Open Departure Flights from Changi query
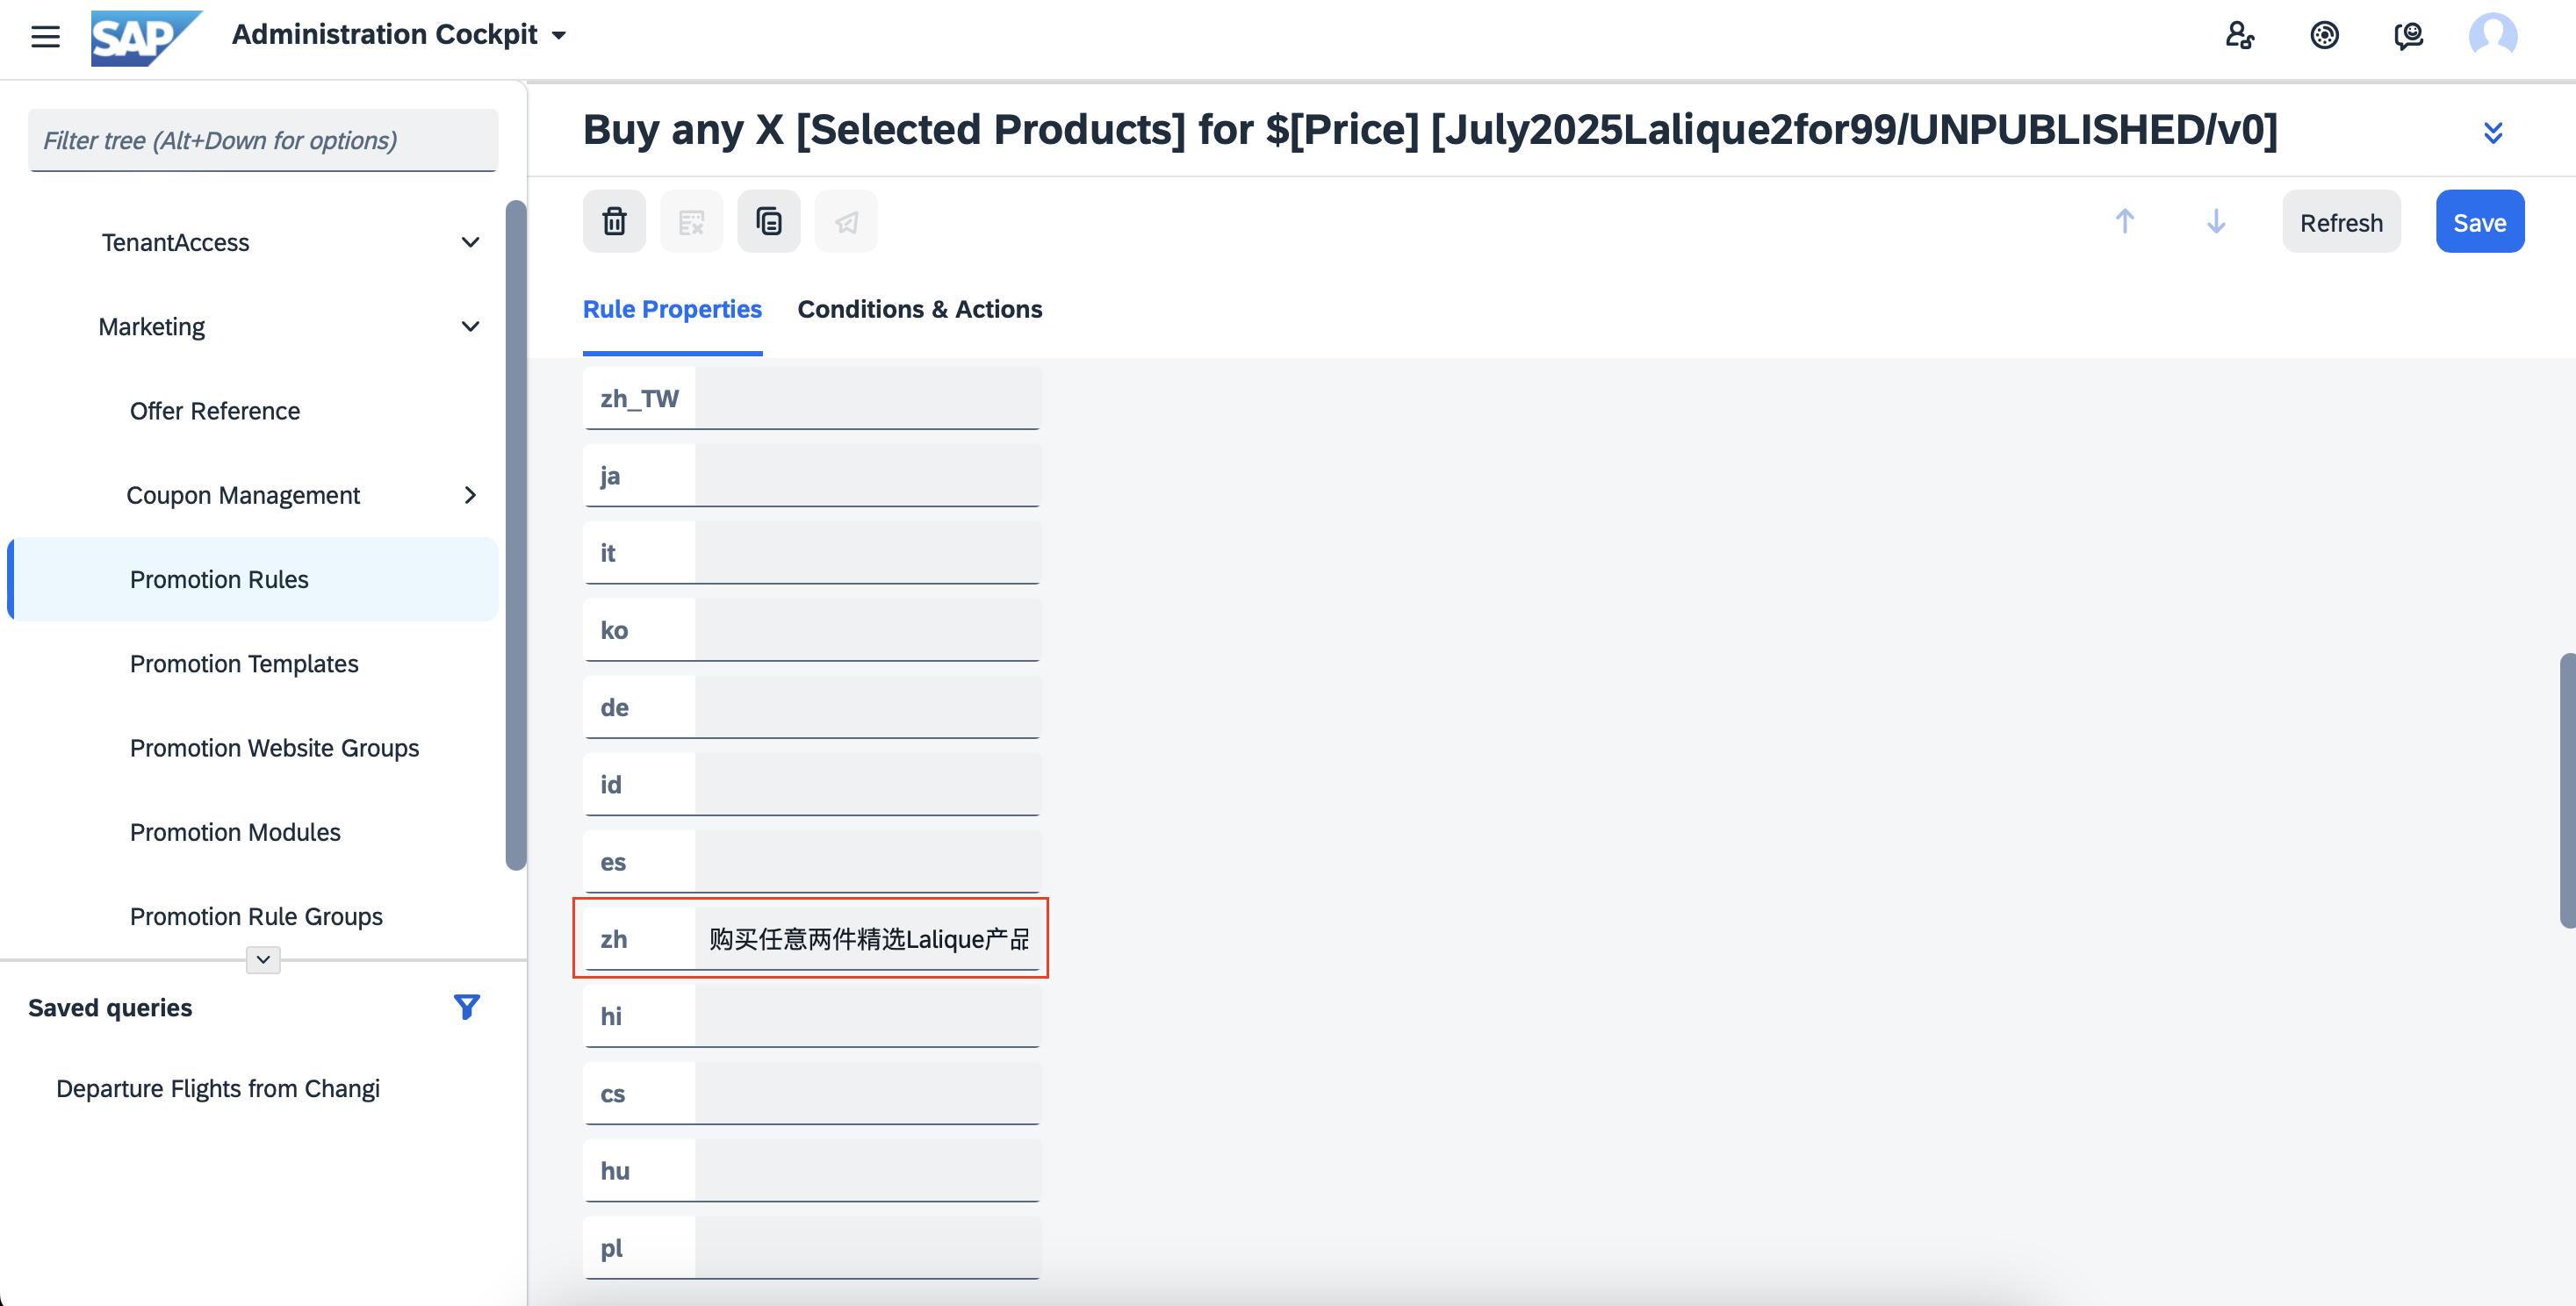 (x=217, y=1088)
